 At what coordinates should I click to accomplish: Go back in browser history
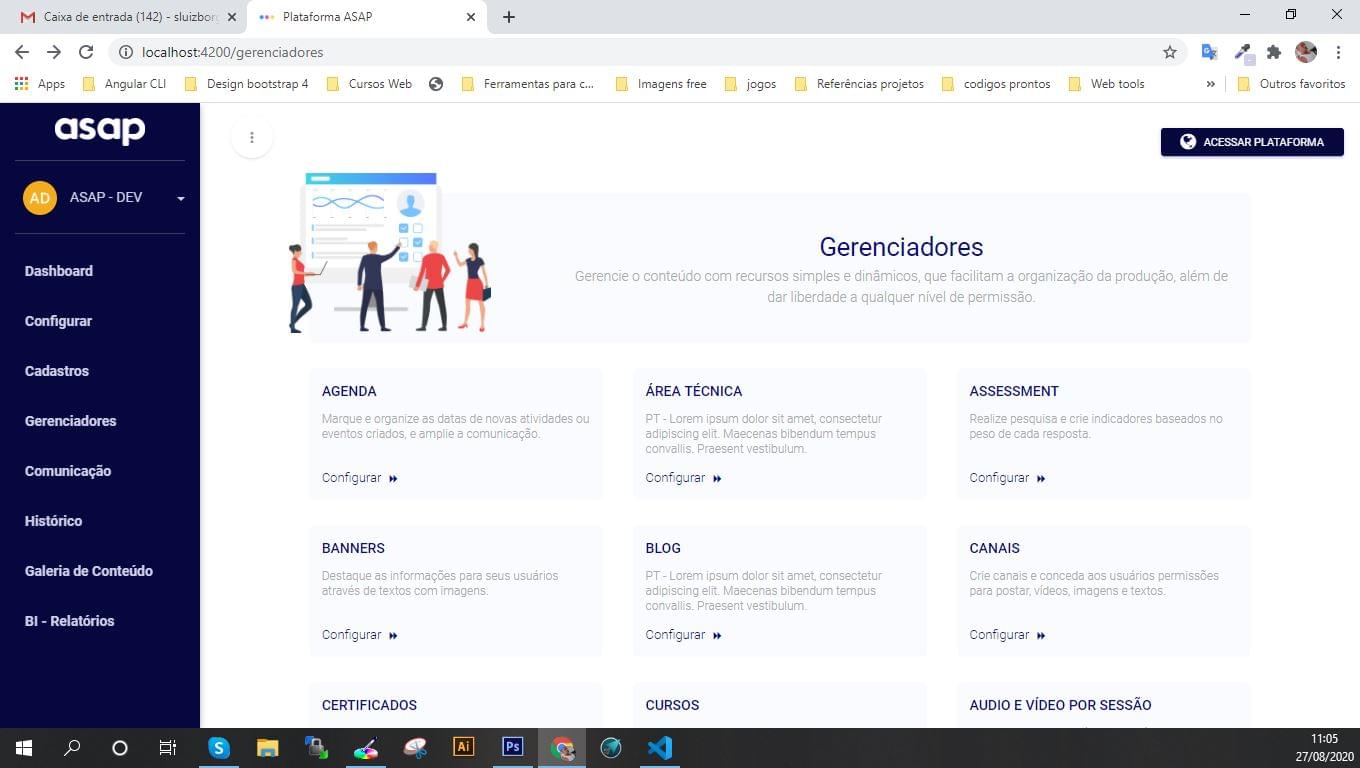click(22, 52)
